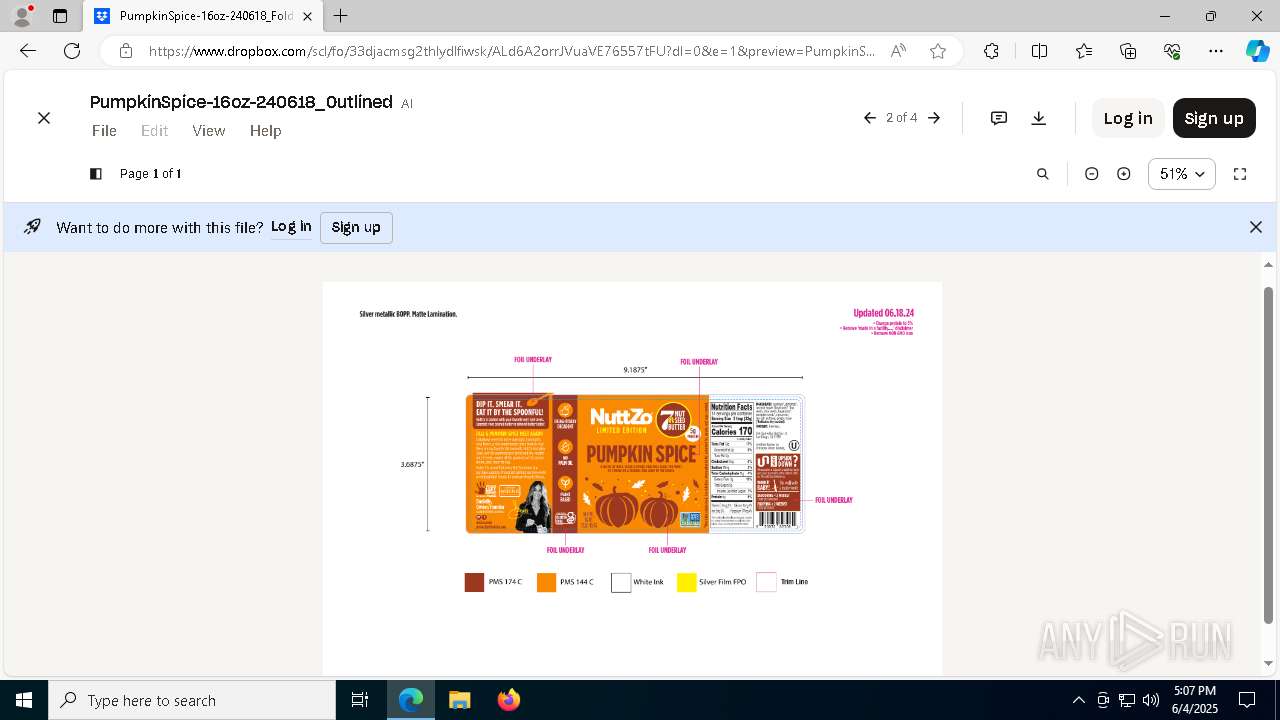Download the file
This screenshot has width=1280, height=720.
[x=1039, y=118]
